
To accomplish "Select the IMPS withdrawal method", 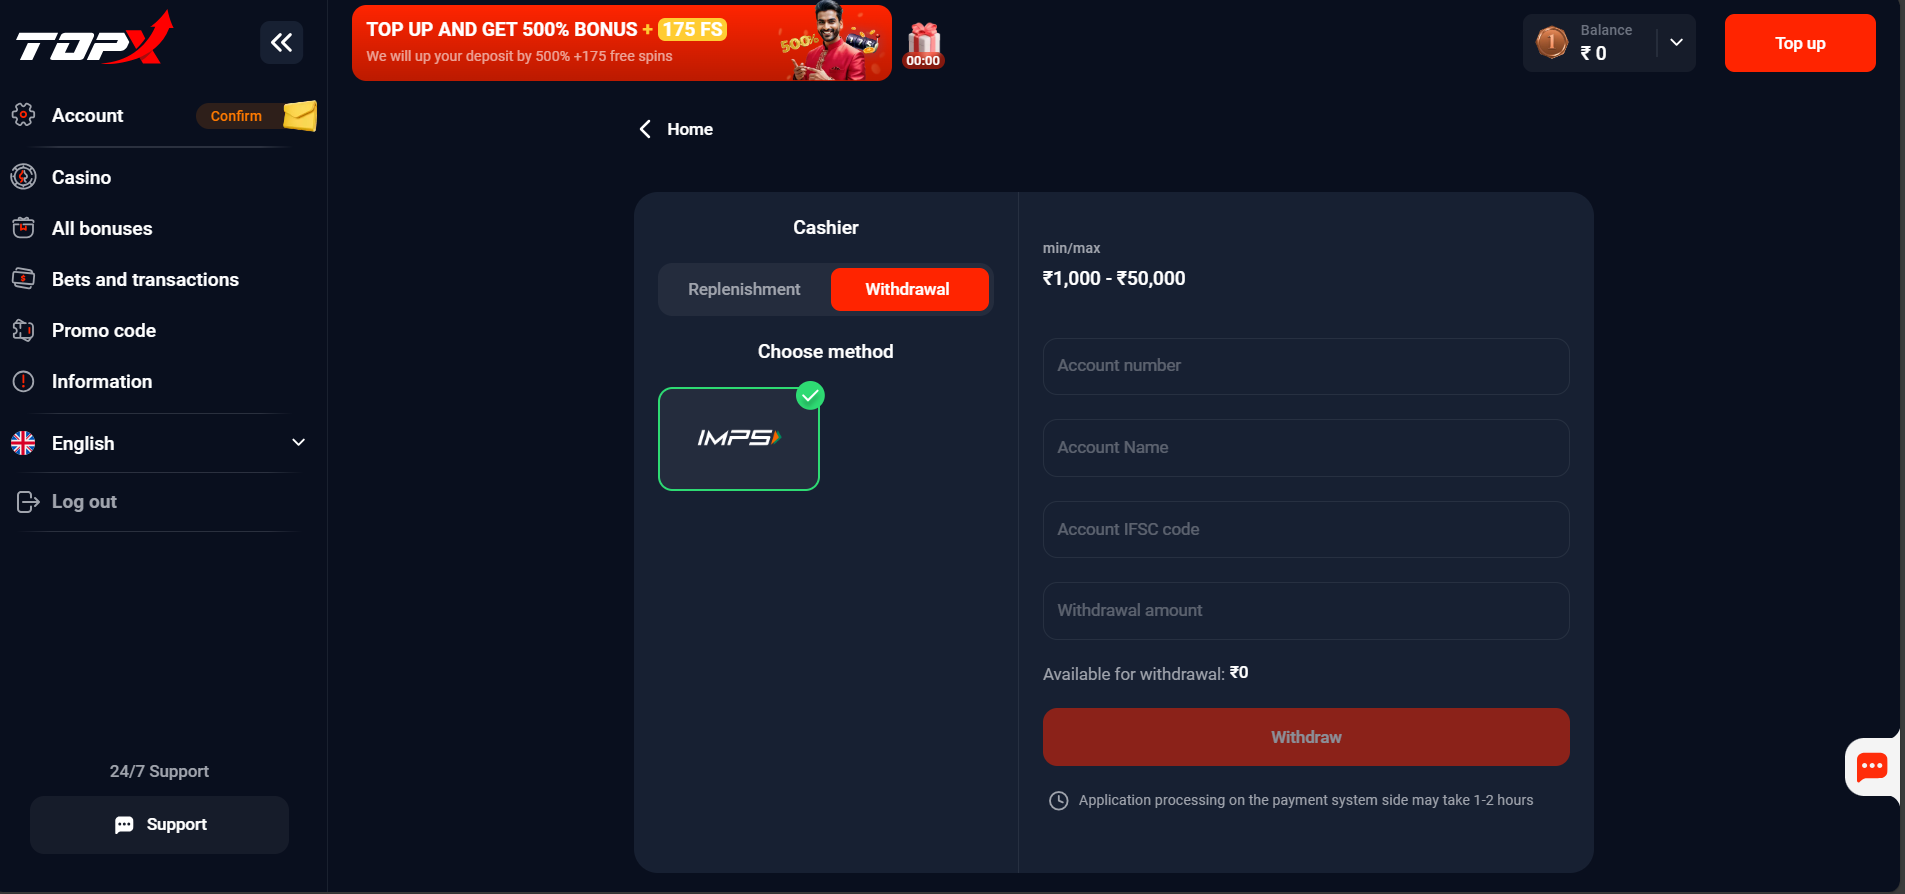I will [x=739, y=438].
